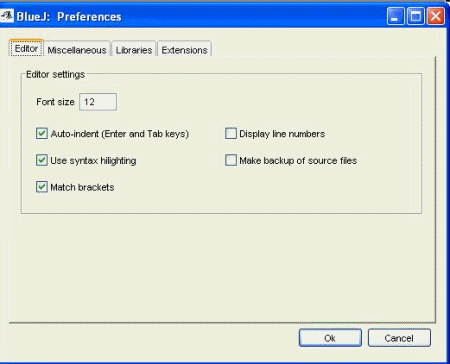Click the BlueJ: Preferences title text
This screenshot has width=450, height=364.
point(69,17)
